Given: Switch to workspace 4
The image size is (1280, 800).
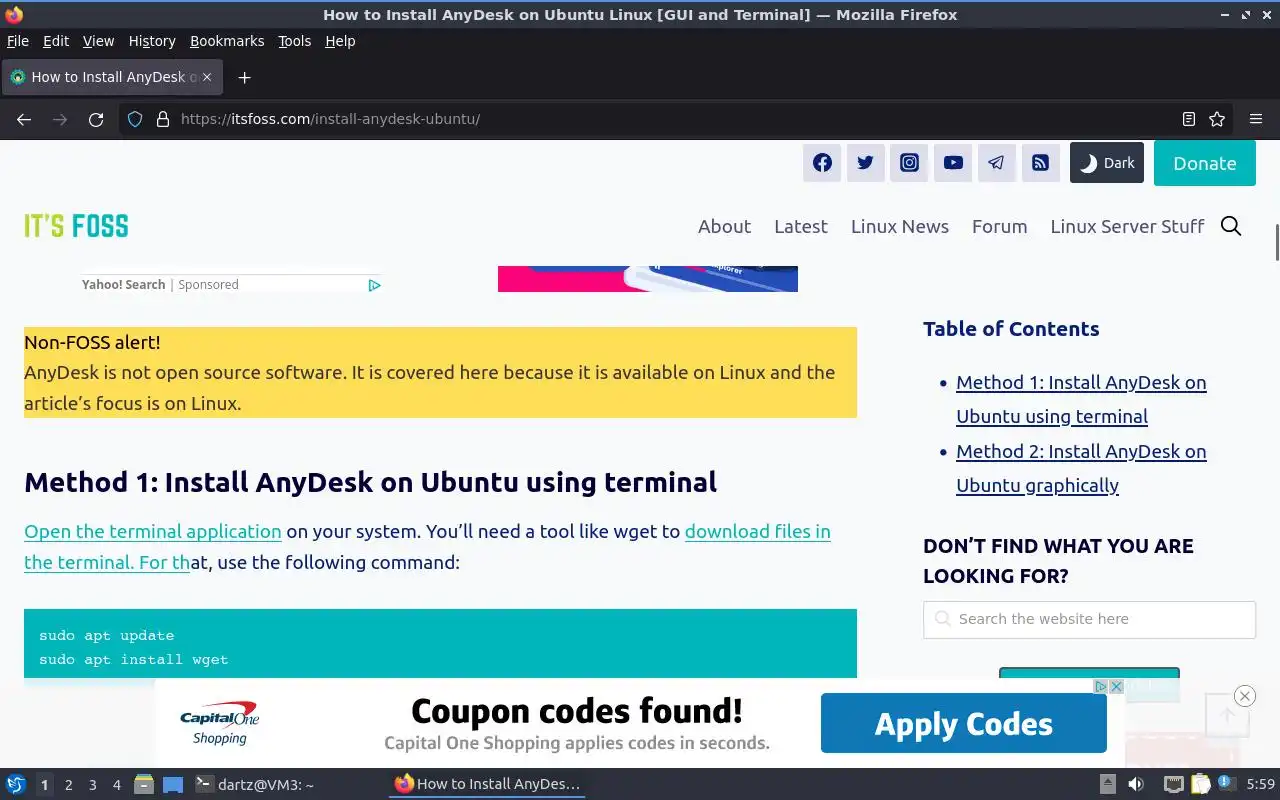Looking at the screenshot, I should (116, 785).
